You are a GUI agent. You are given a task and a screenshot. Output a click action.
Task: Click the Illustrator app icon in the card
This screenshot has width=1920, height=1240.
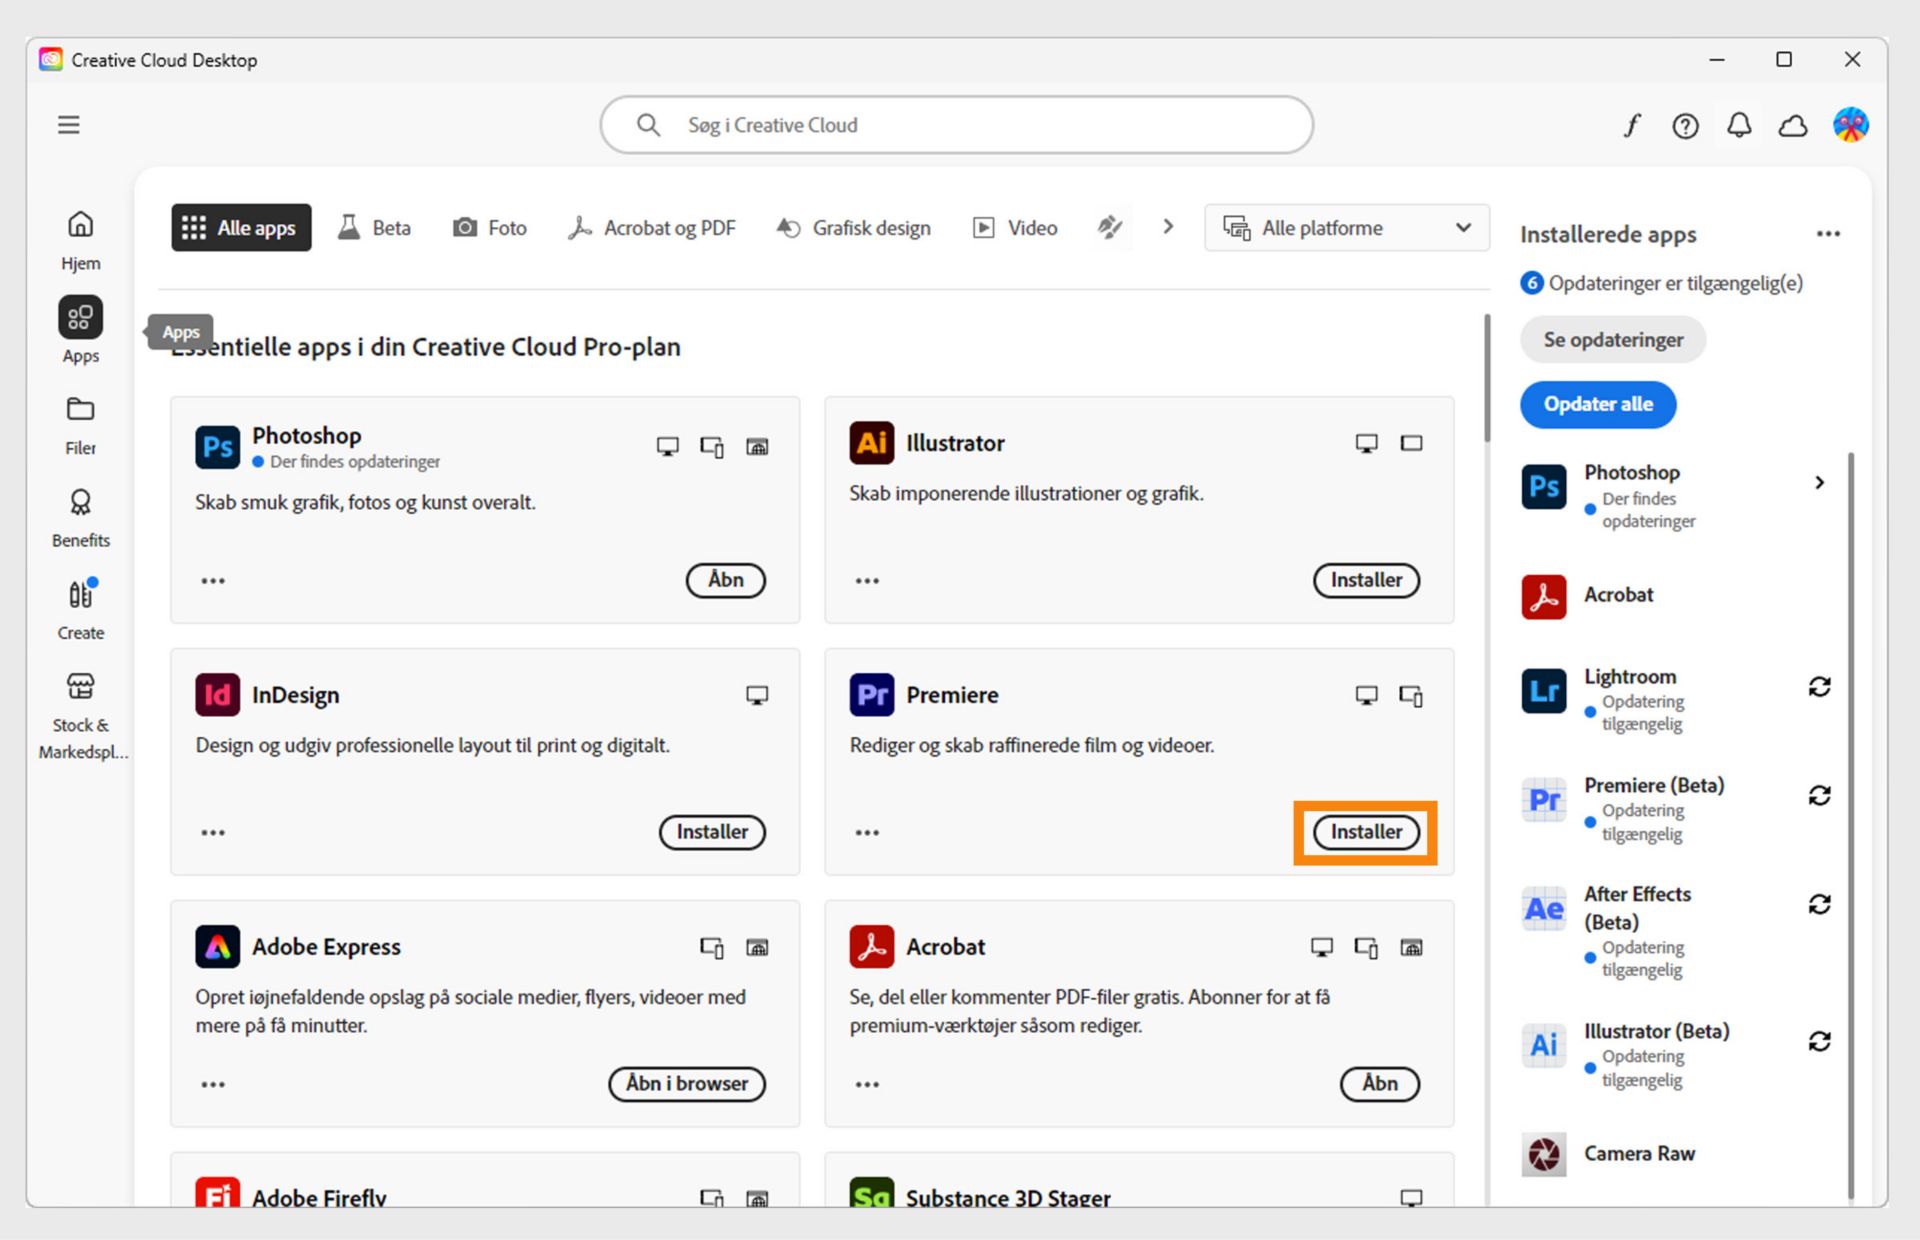click(871, 443)
